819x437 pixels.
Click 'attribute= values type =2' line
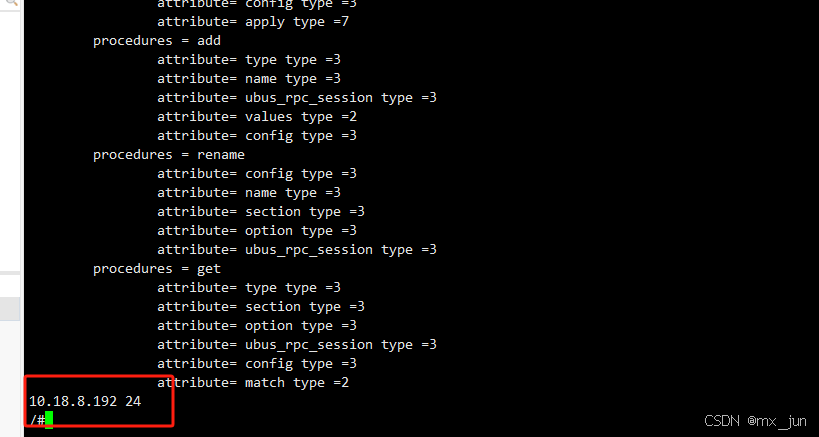[x=257, y=116]
